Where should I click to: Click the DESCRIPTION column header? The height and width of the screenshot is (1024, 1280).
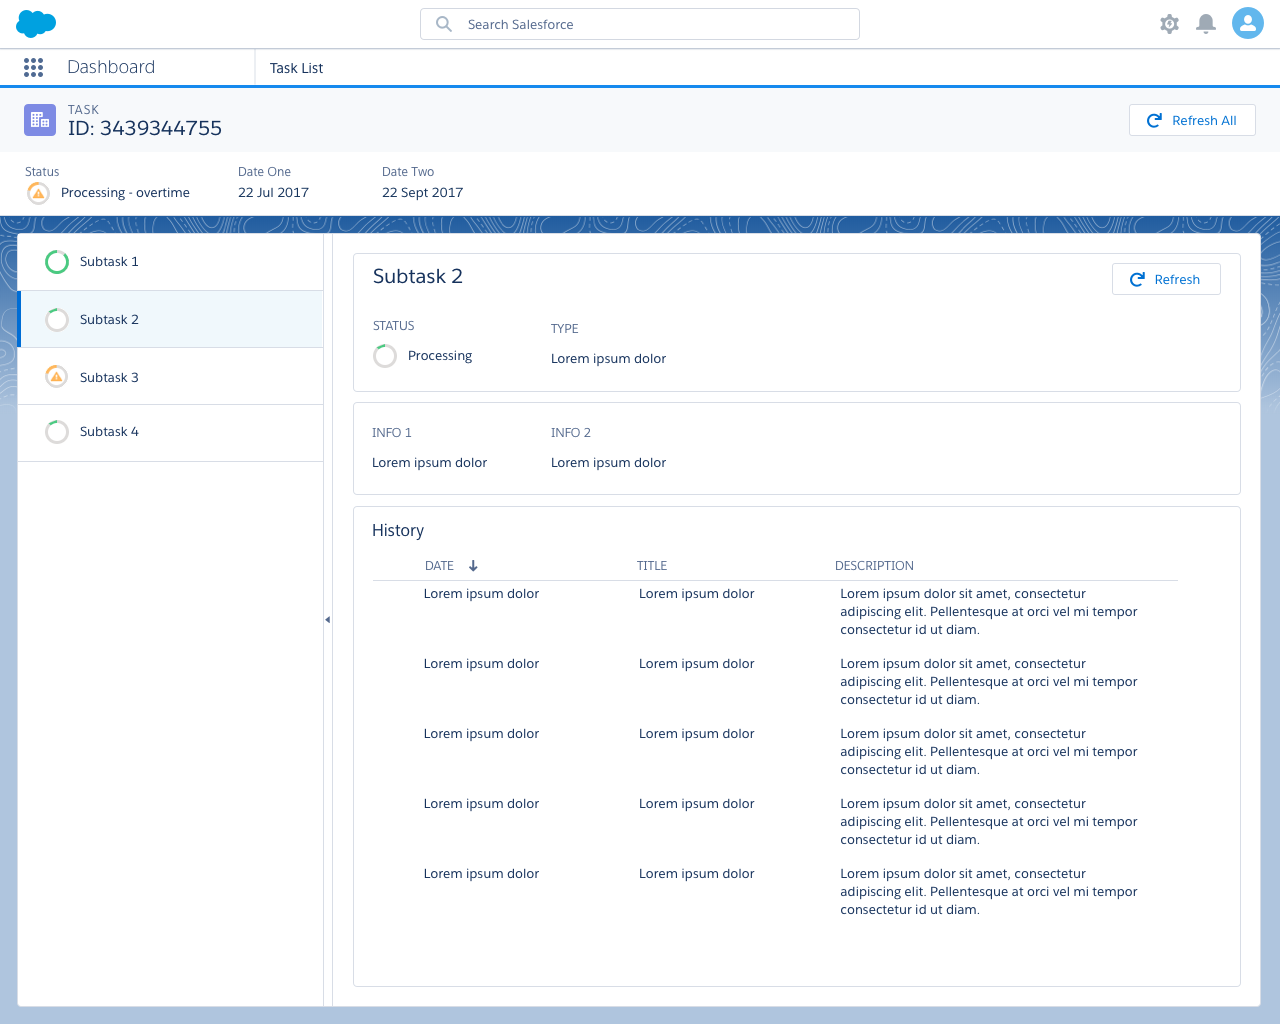click(x=874, y=566)
